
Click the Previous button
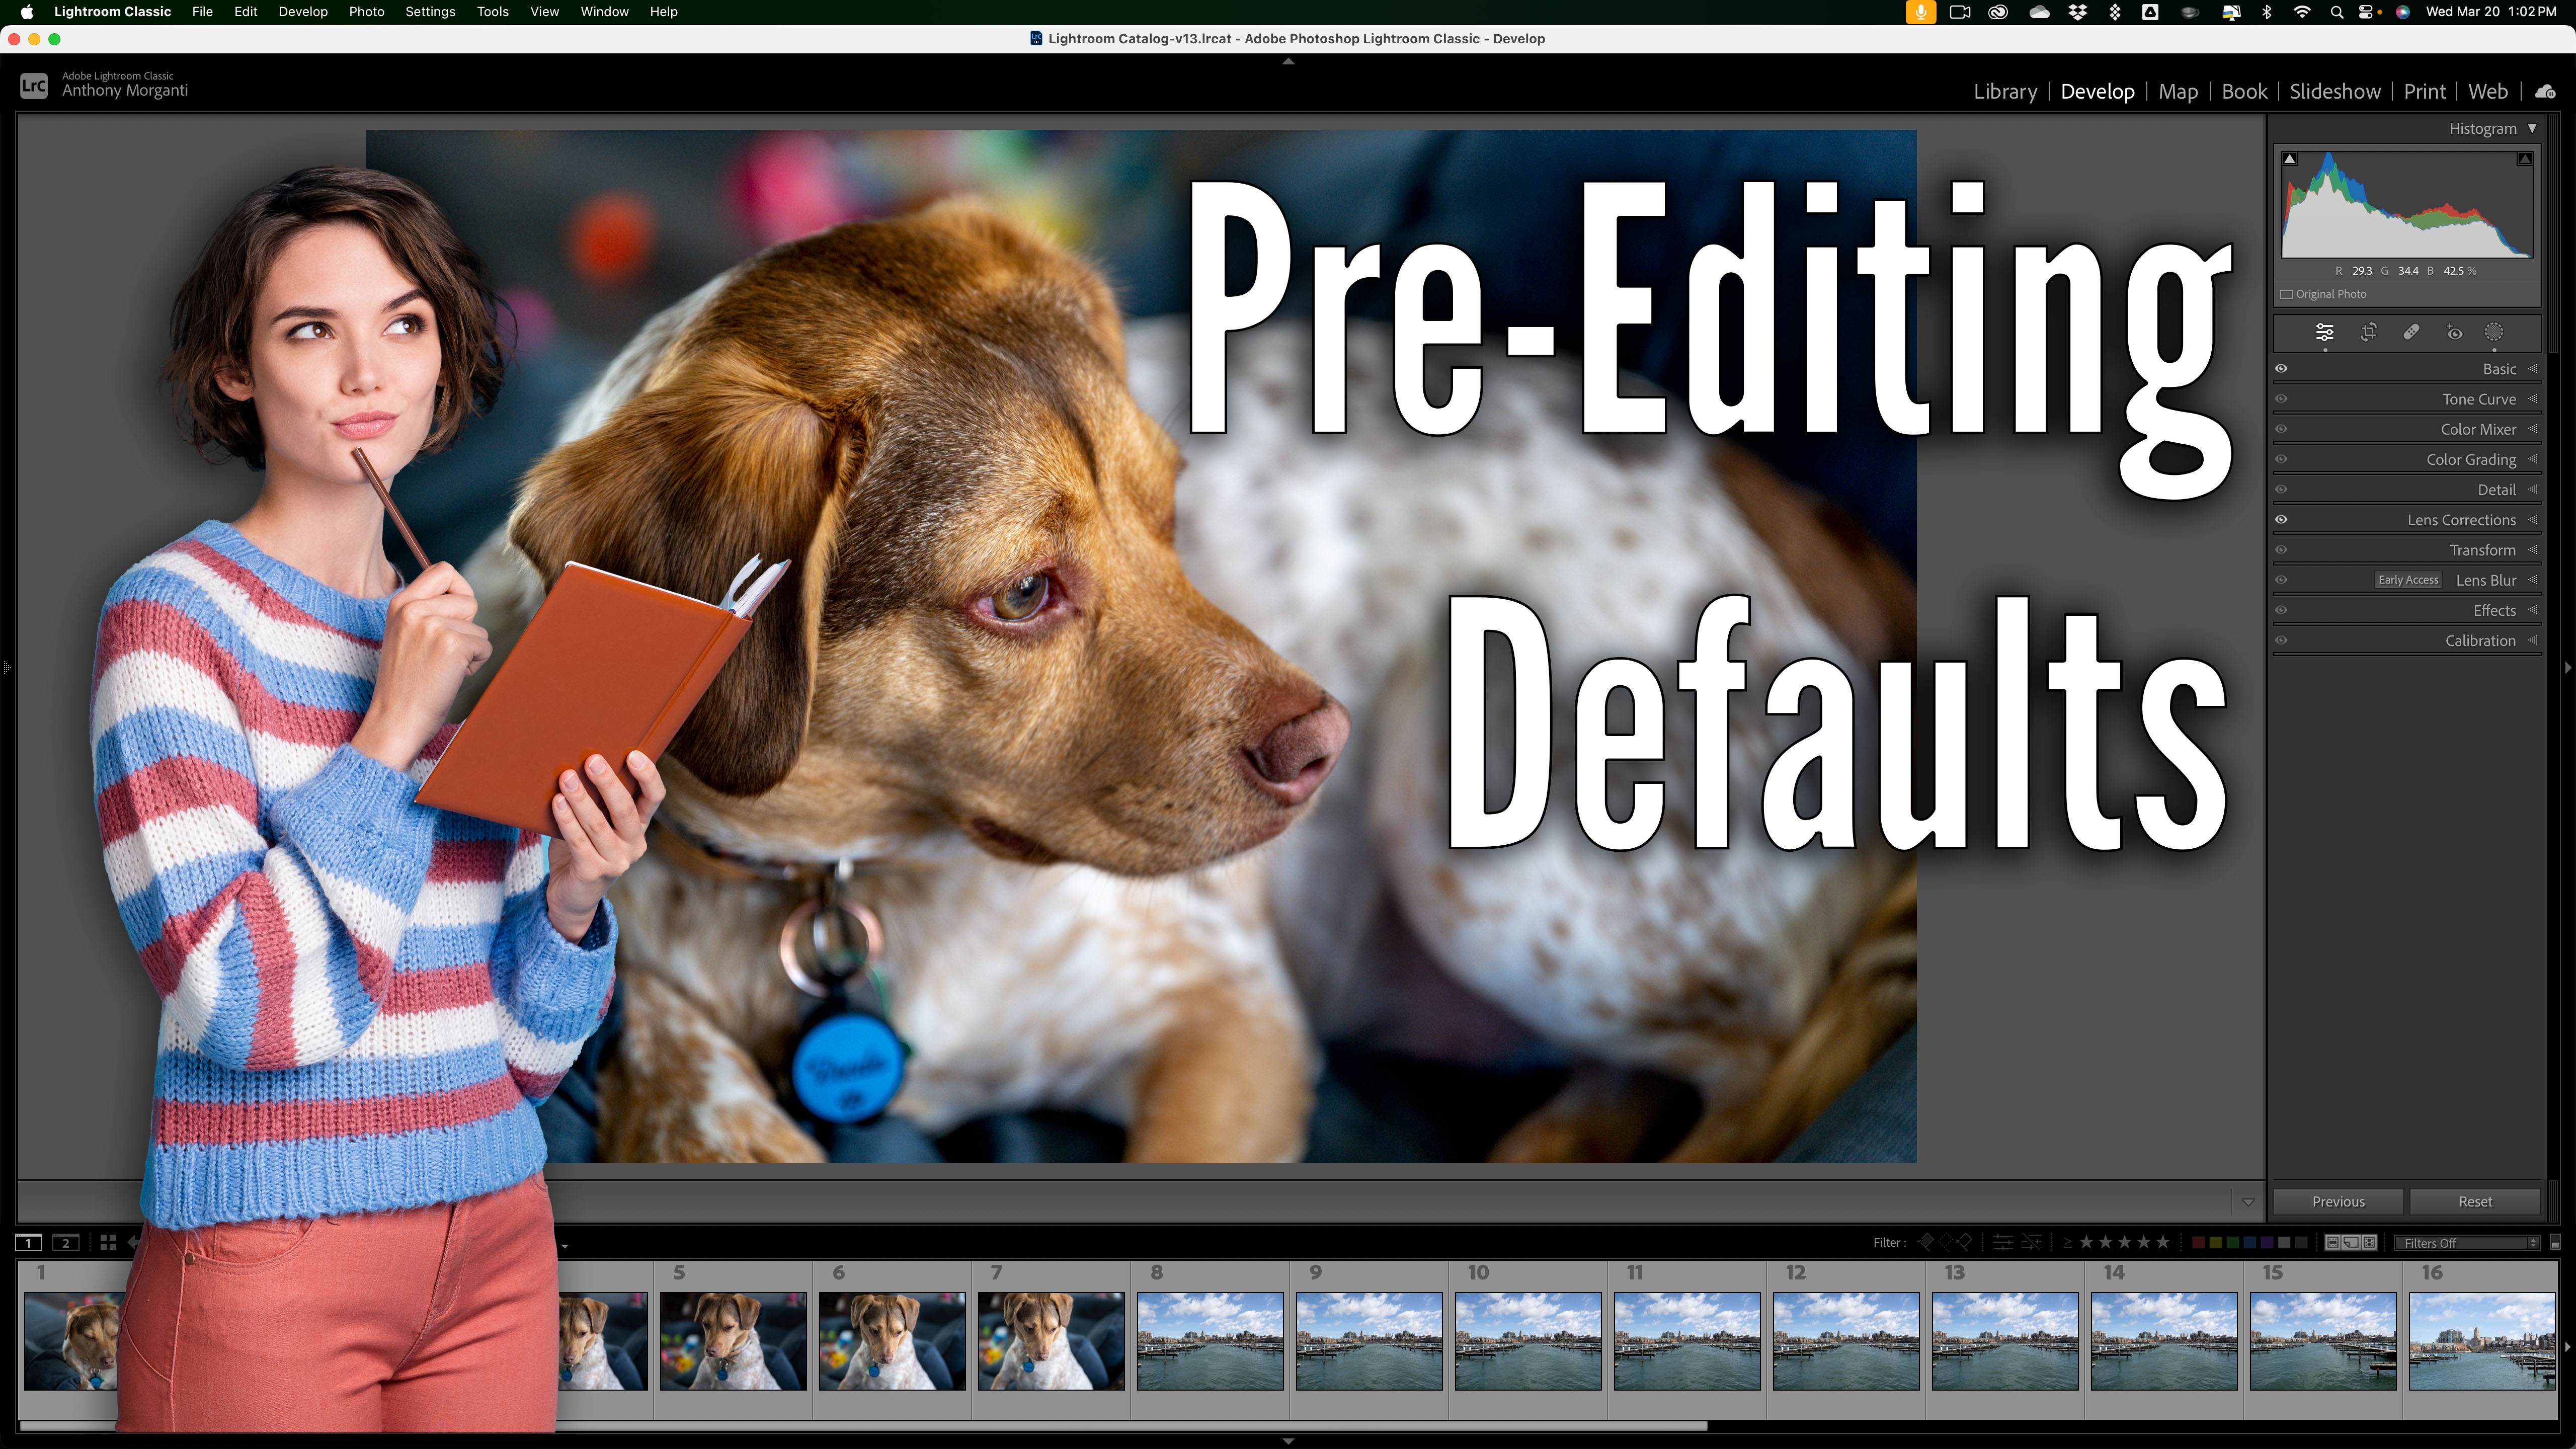coord(2338,1201)
